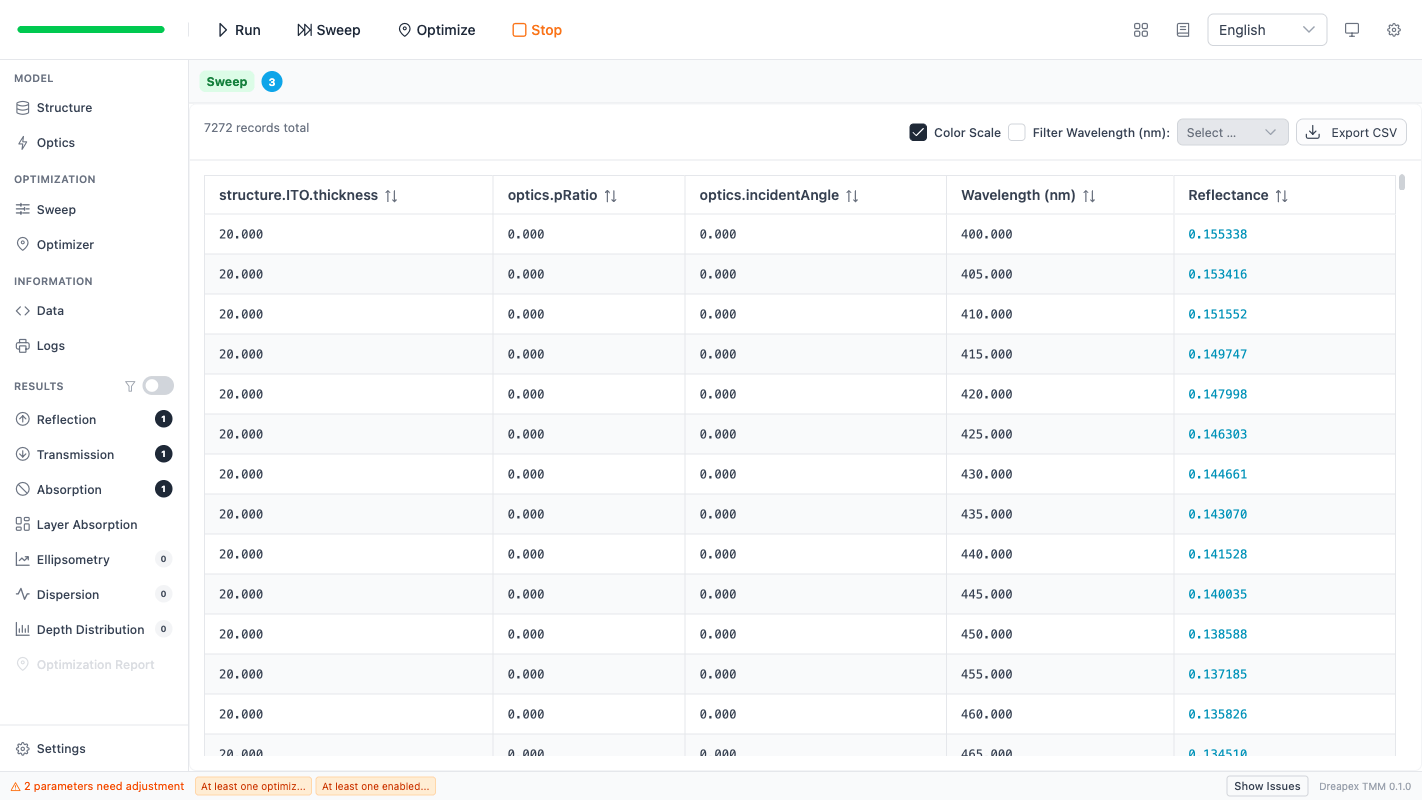Viewport: 1422px width, 800px height.
Task: Uncheck the Color Scale checkbox
Action: pos(918,132)
